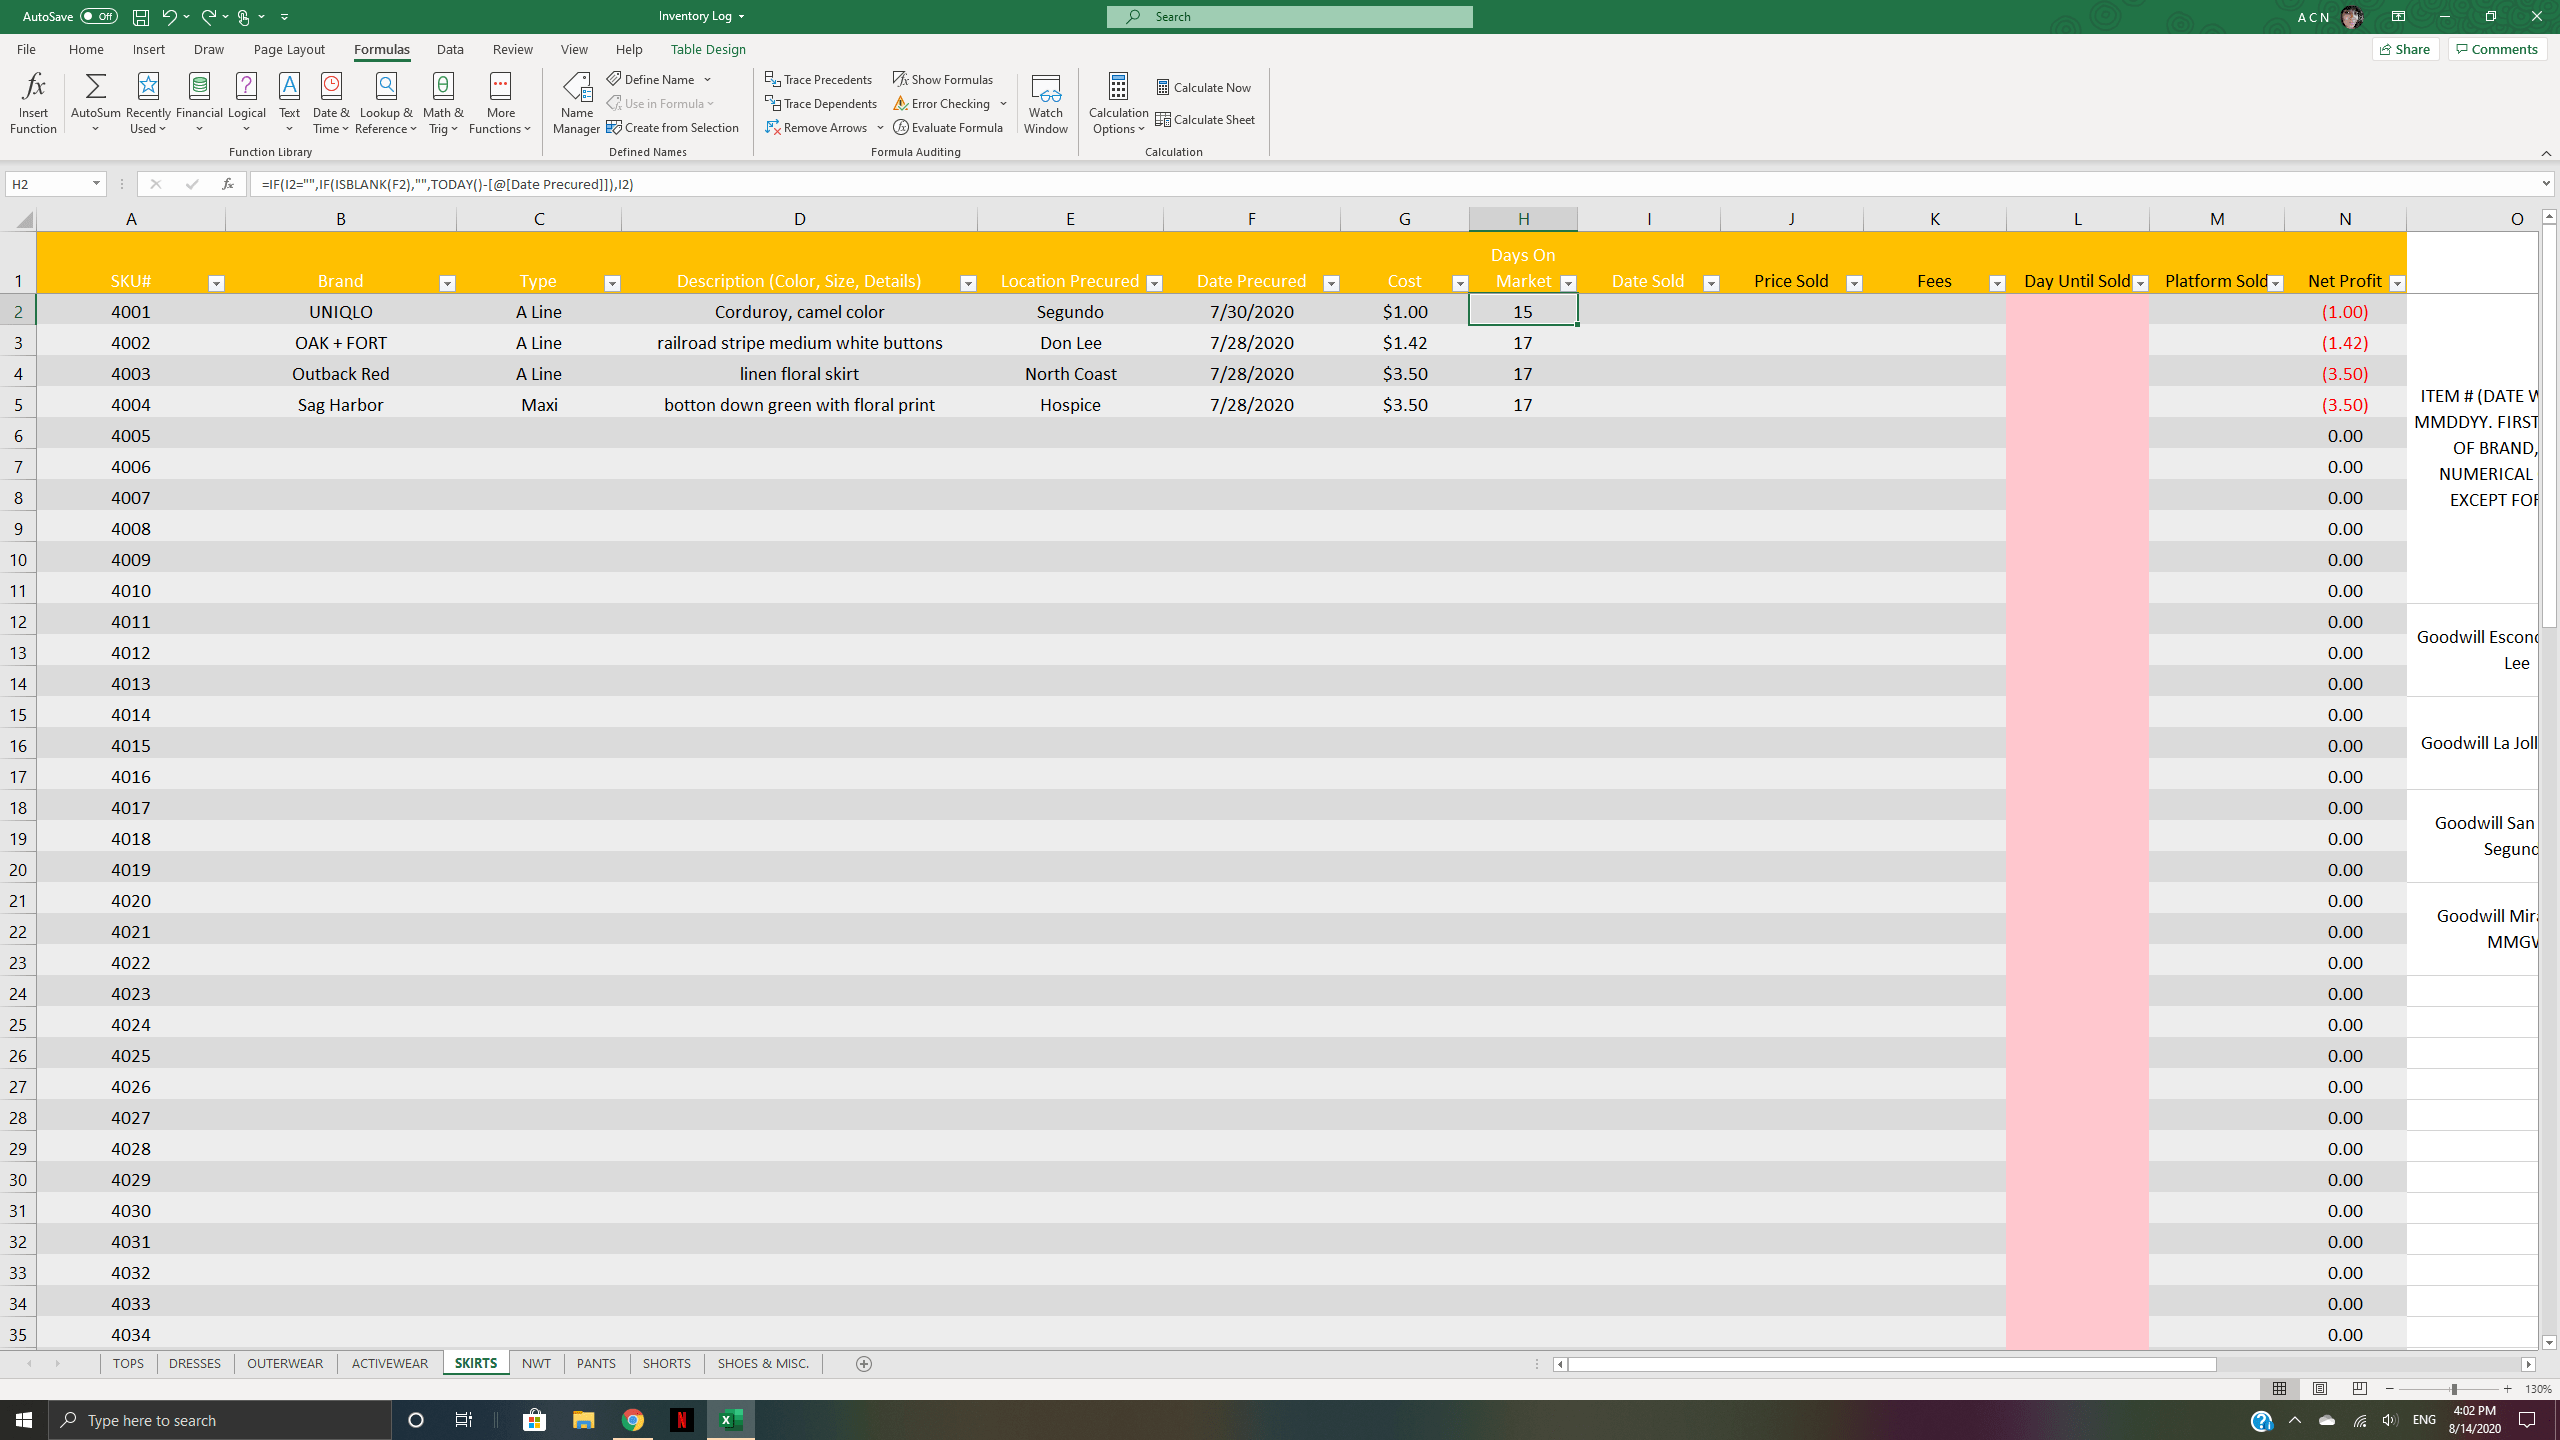
Task: Open Math & Trig functions
Action: point(443,102)
